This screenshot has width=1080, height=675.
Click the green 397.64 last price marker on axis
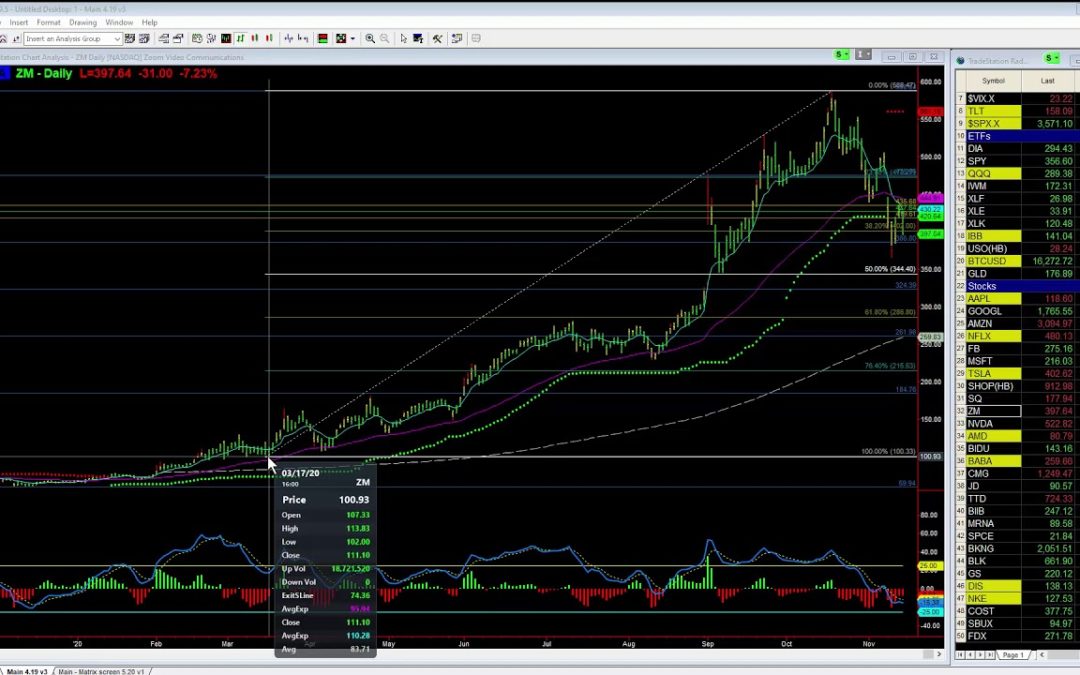[x=931, y=234]
